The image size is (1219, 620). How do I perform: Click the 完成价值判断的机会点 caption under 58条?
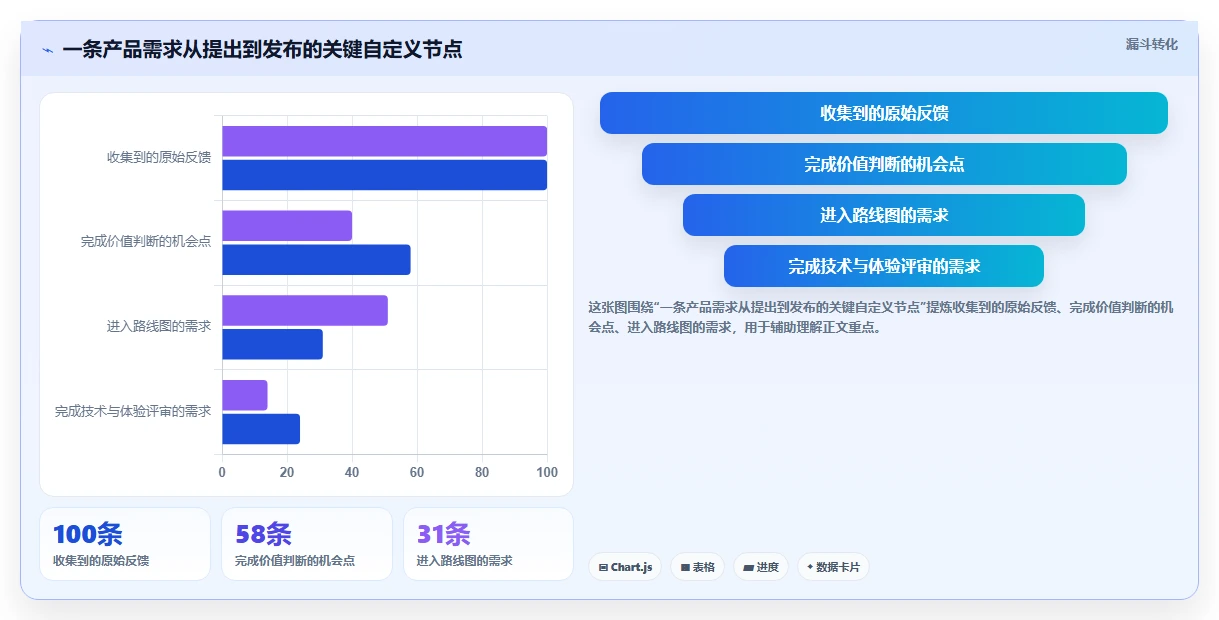[295, 561]
